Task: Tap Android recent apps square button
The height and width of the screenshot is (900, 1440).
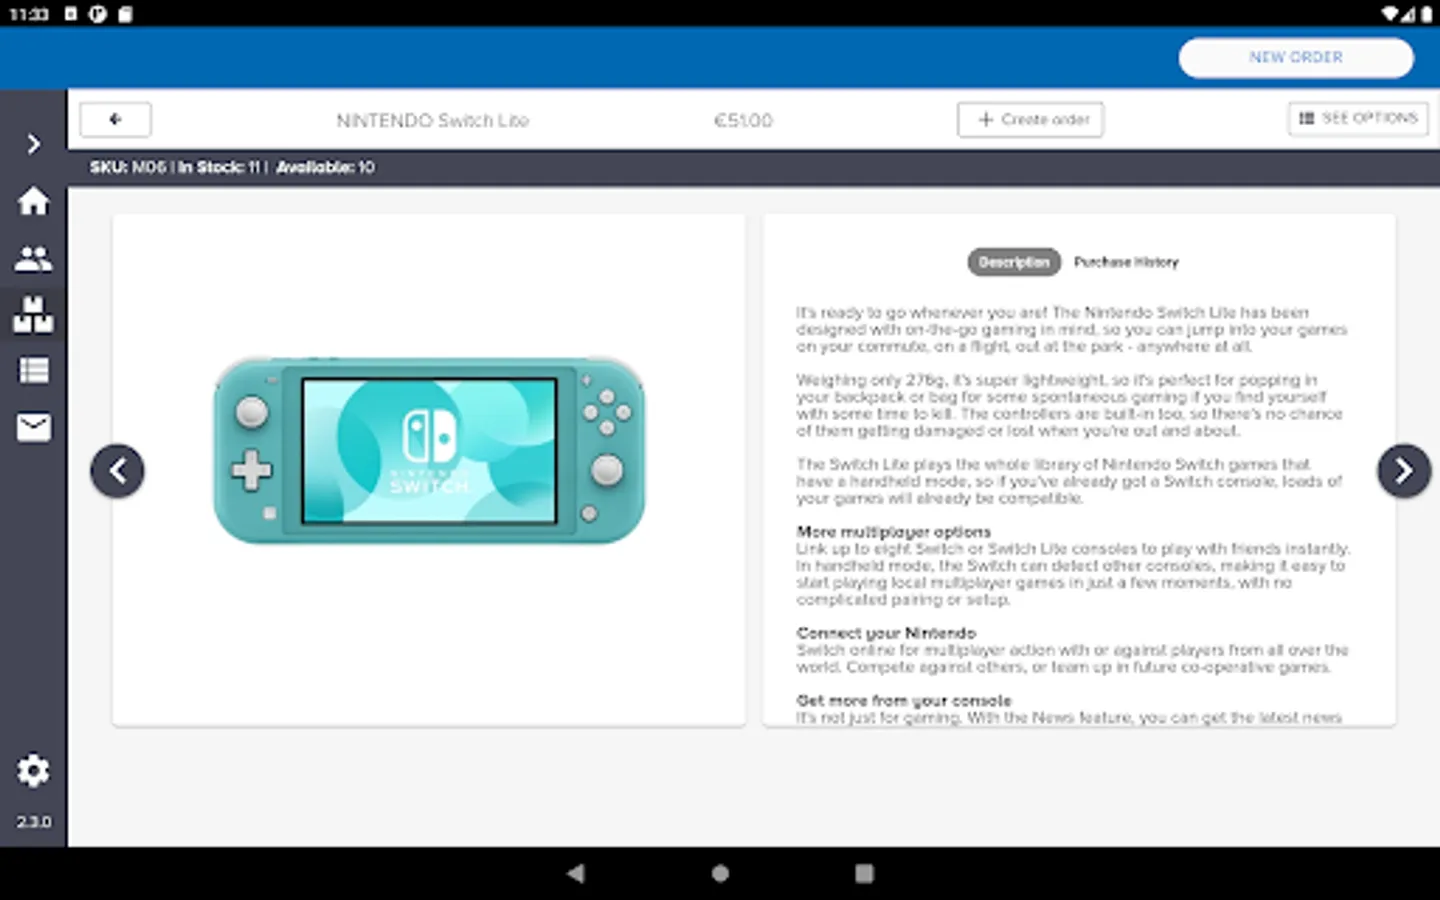Action: 865,873
